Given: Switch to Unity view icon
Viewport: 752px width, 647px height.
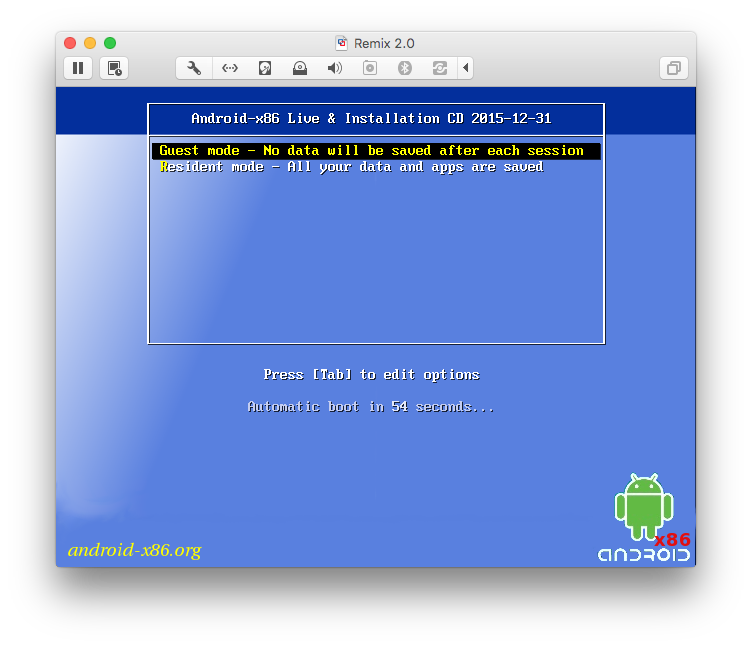Looking at the screenshot, I should click(674, 68).
